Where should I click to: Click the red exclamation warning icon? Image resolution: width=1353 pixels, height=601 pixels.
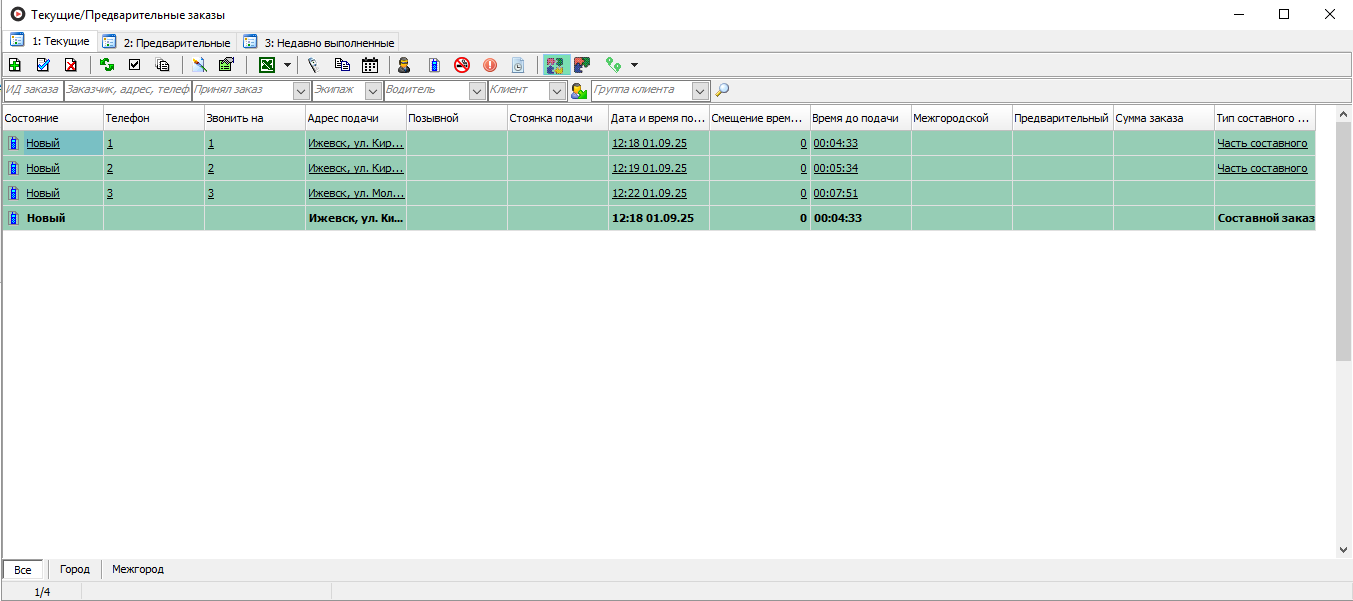click(x=490, y=65)
